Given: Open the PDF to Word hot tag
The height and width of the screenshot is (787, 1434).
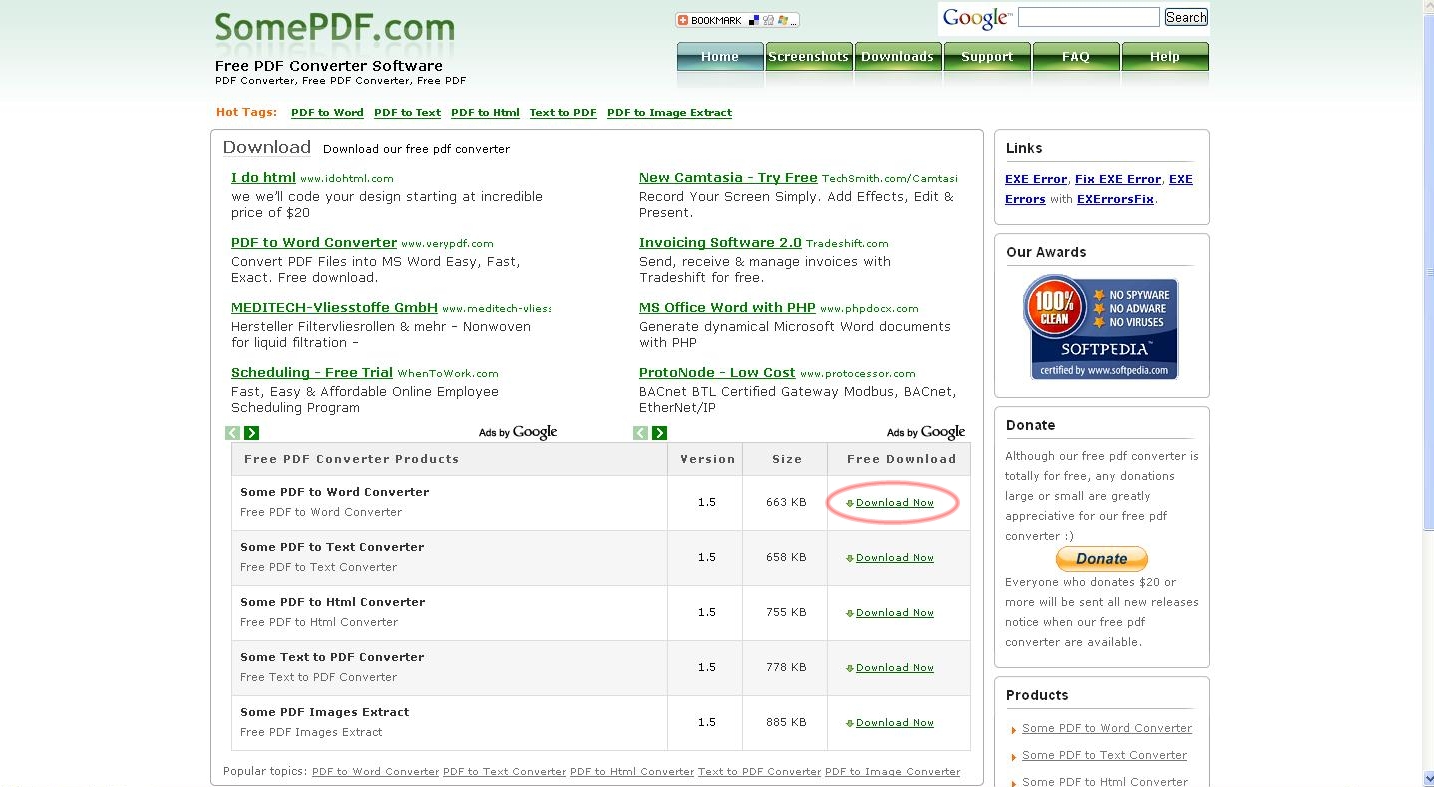Looking at the screenshot, I should click(327, 113).
